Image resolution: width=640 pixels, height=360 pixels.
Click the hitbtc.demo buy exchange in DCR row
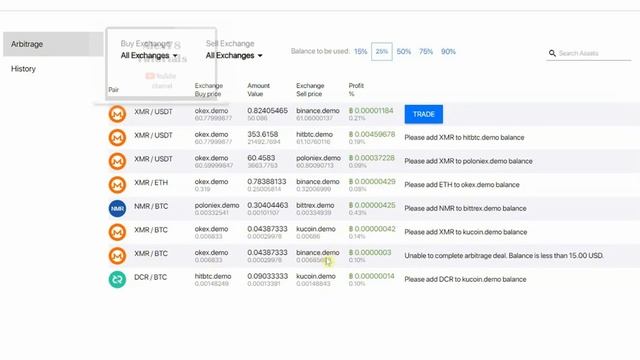[x=213, y=276]
